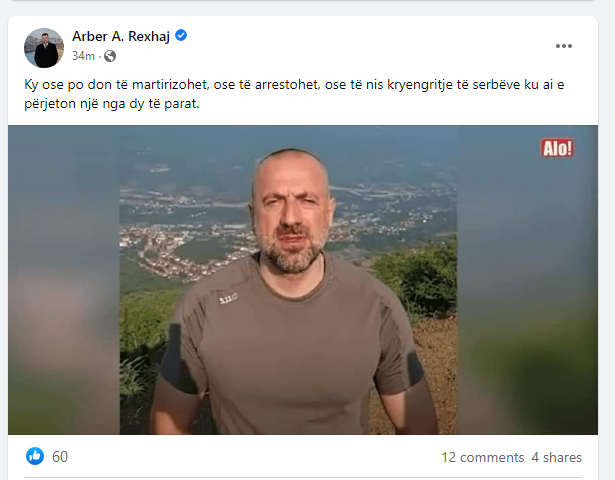615x480 pixels.
Task: View the 60 reactions count
Action: coord(60,457)
